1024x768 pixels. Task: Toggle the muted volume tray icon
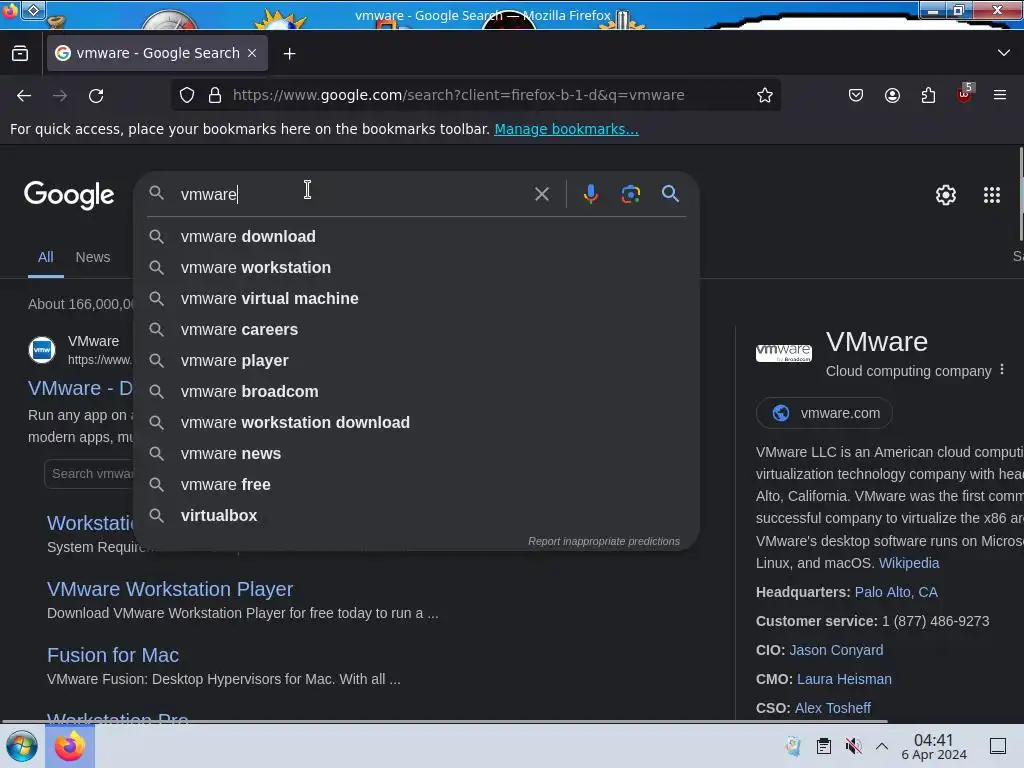coord(853,746)
